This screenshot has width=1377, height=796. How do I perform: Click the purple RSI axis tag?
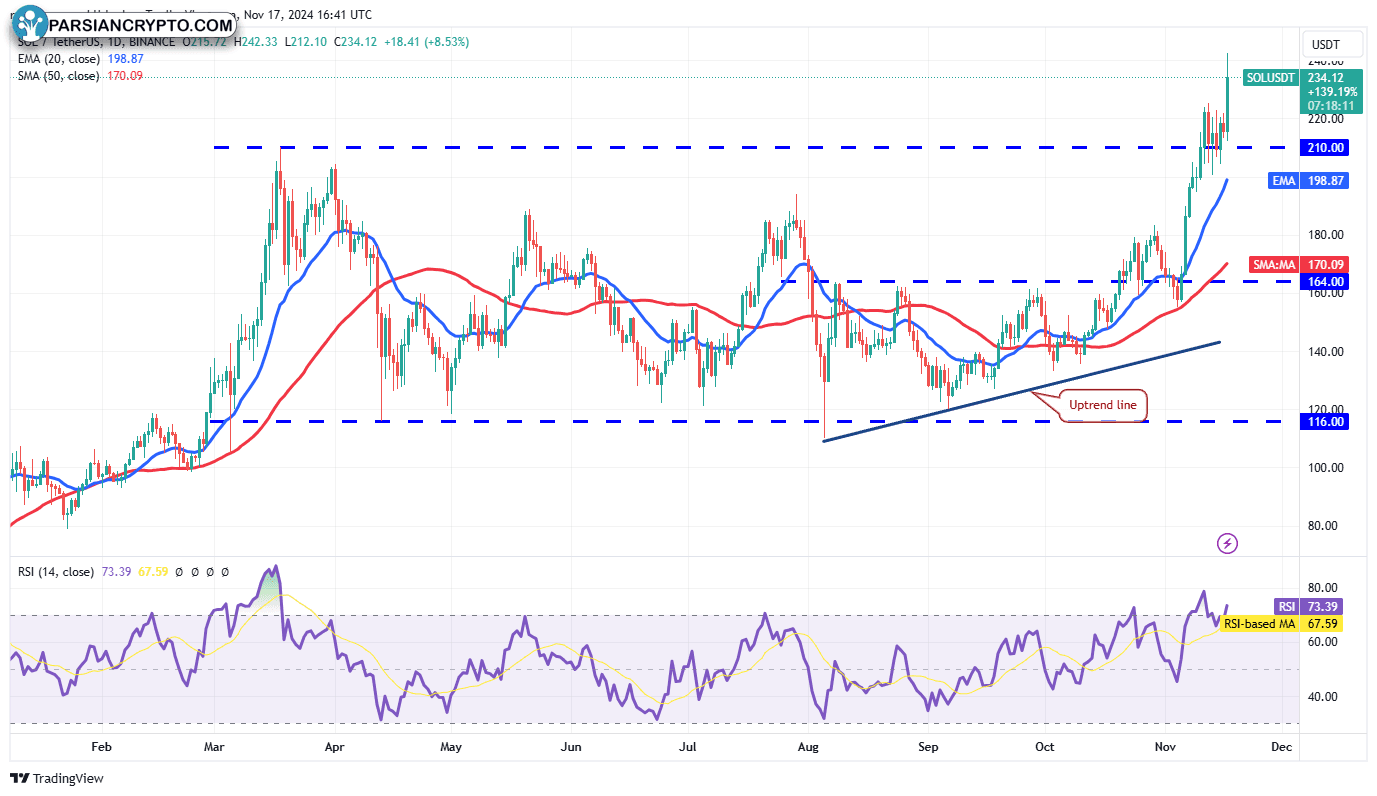(1287, 607)
